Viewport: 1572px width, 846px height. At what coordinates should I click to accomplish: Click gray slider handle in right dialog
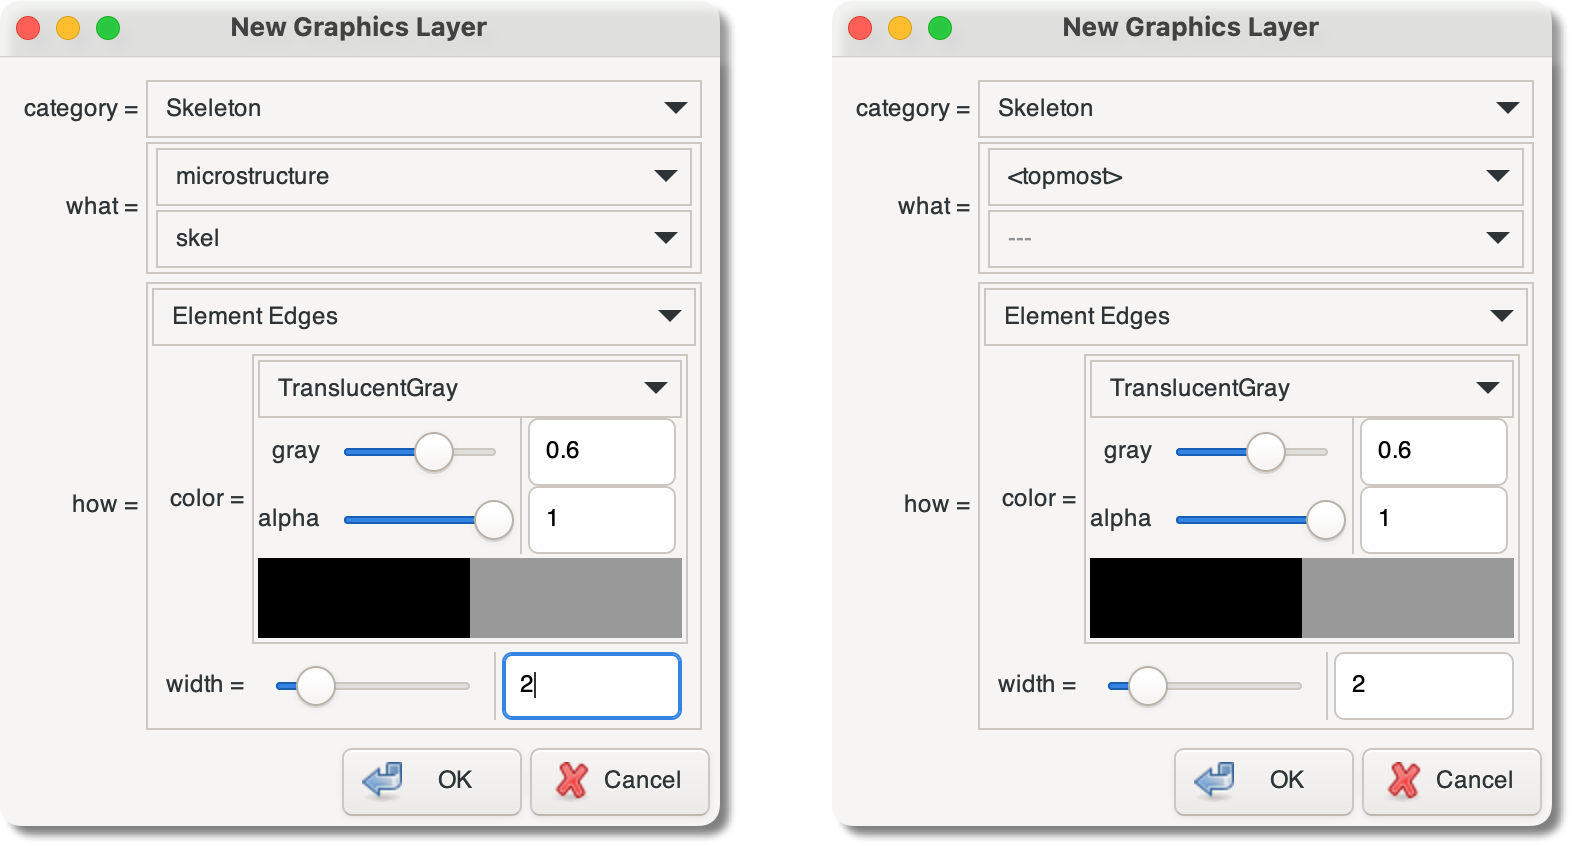point(1266,452)
